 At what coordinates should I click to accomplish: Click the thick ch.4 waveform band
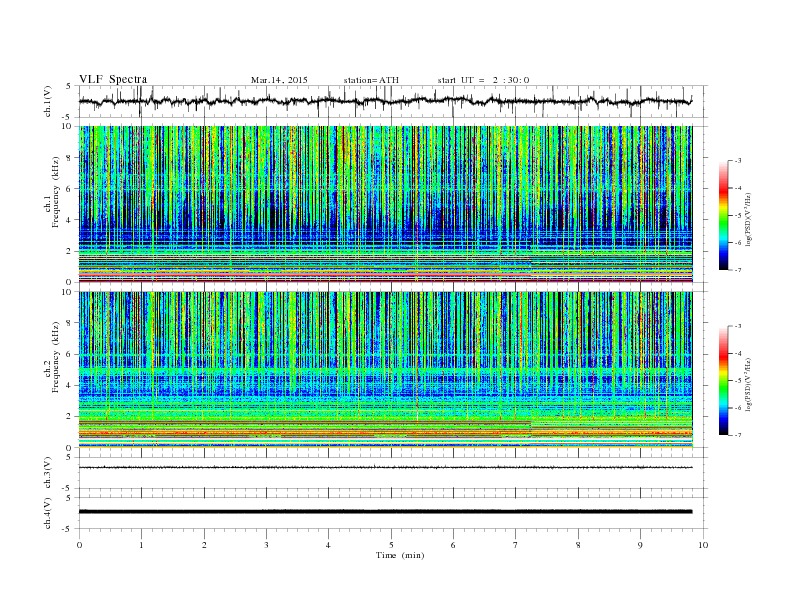tap(385, 512)
